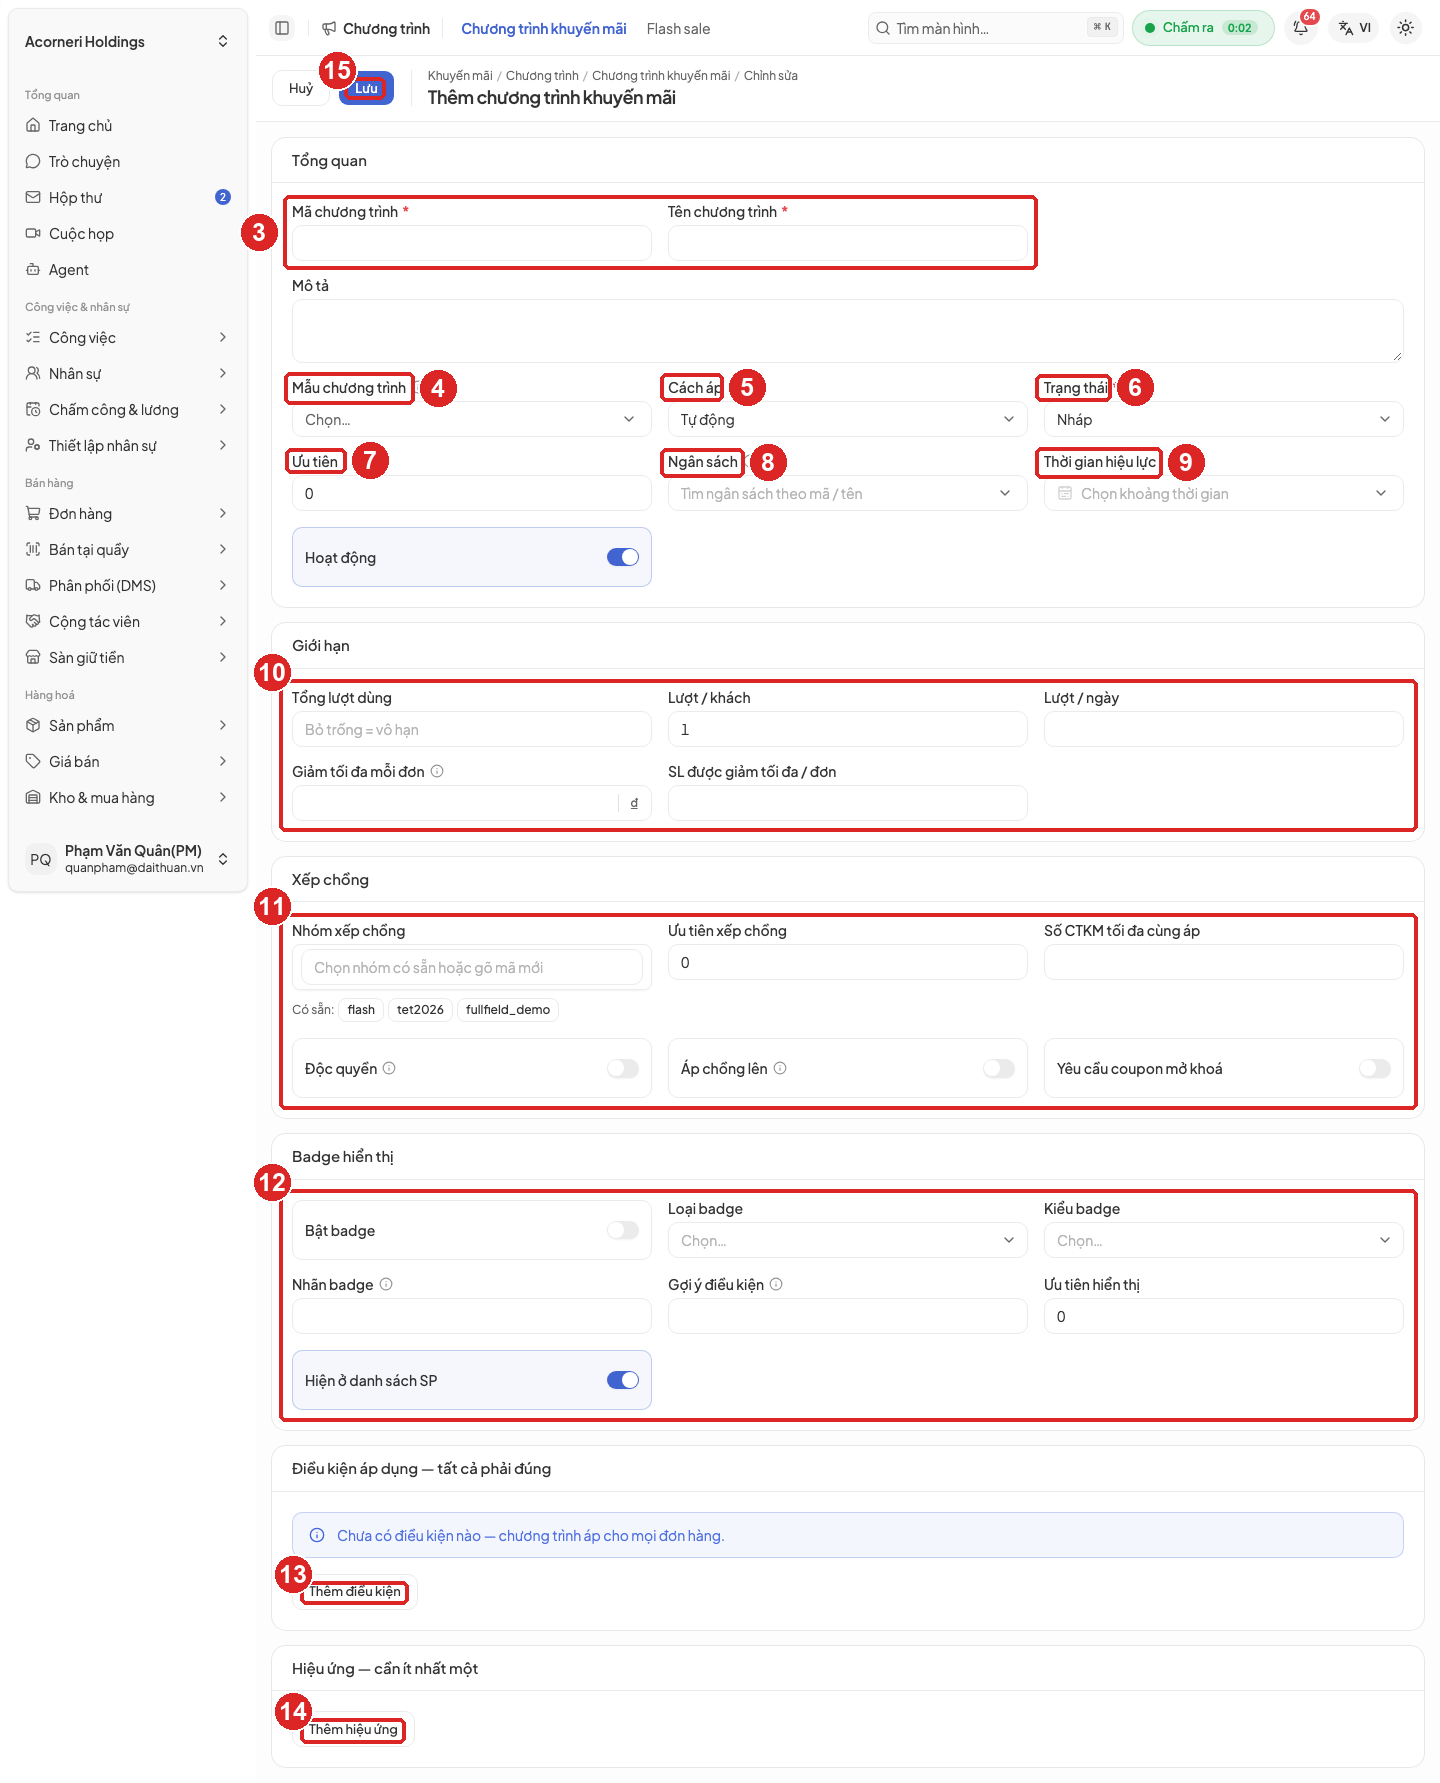Click the info icon next to Giảm tối đa mỗi đơn

[x=437, y=771]
